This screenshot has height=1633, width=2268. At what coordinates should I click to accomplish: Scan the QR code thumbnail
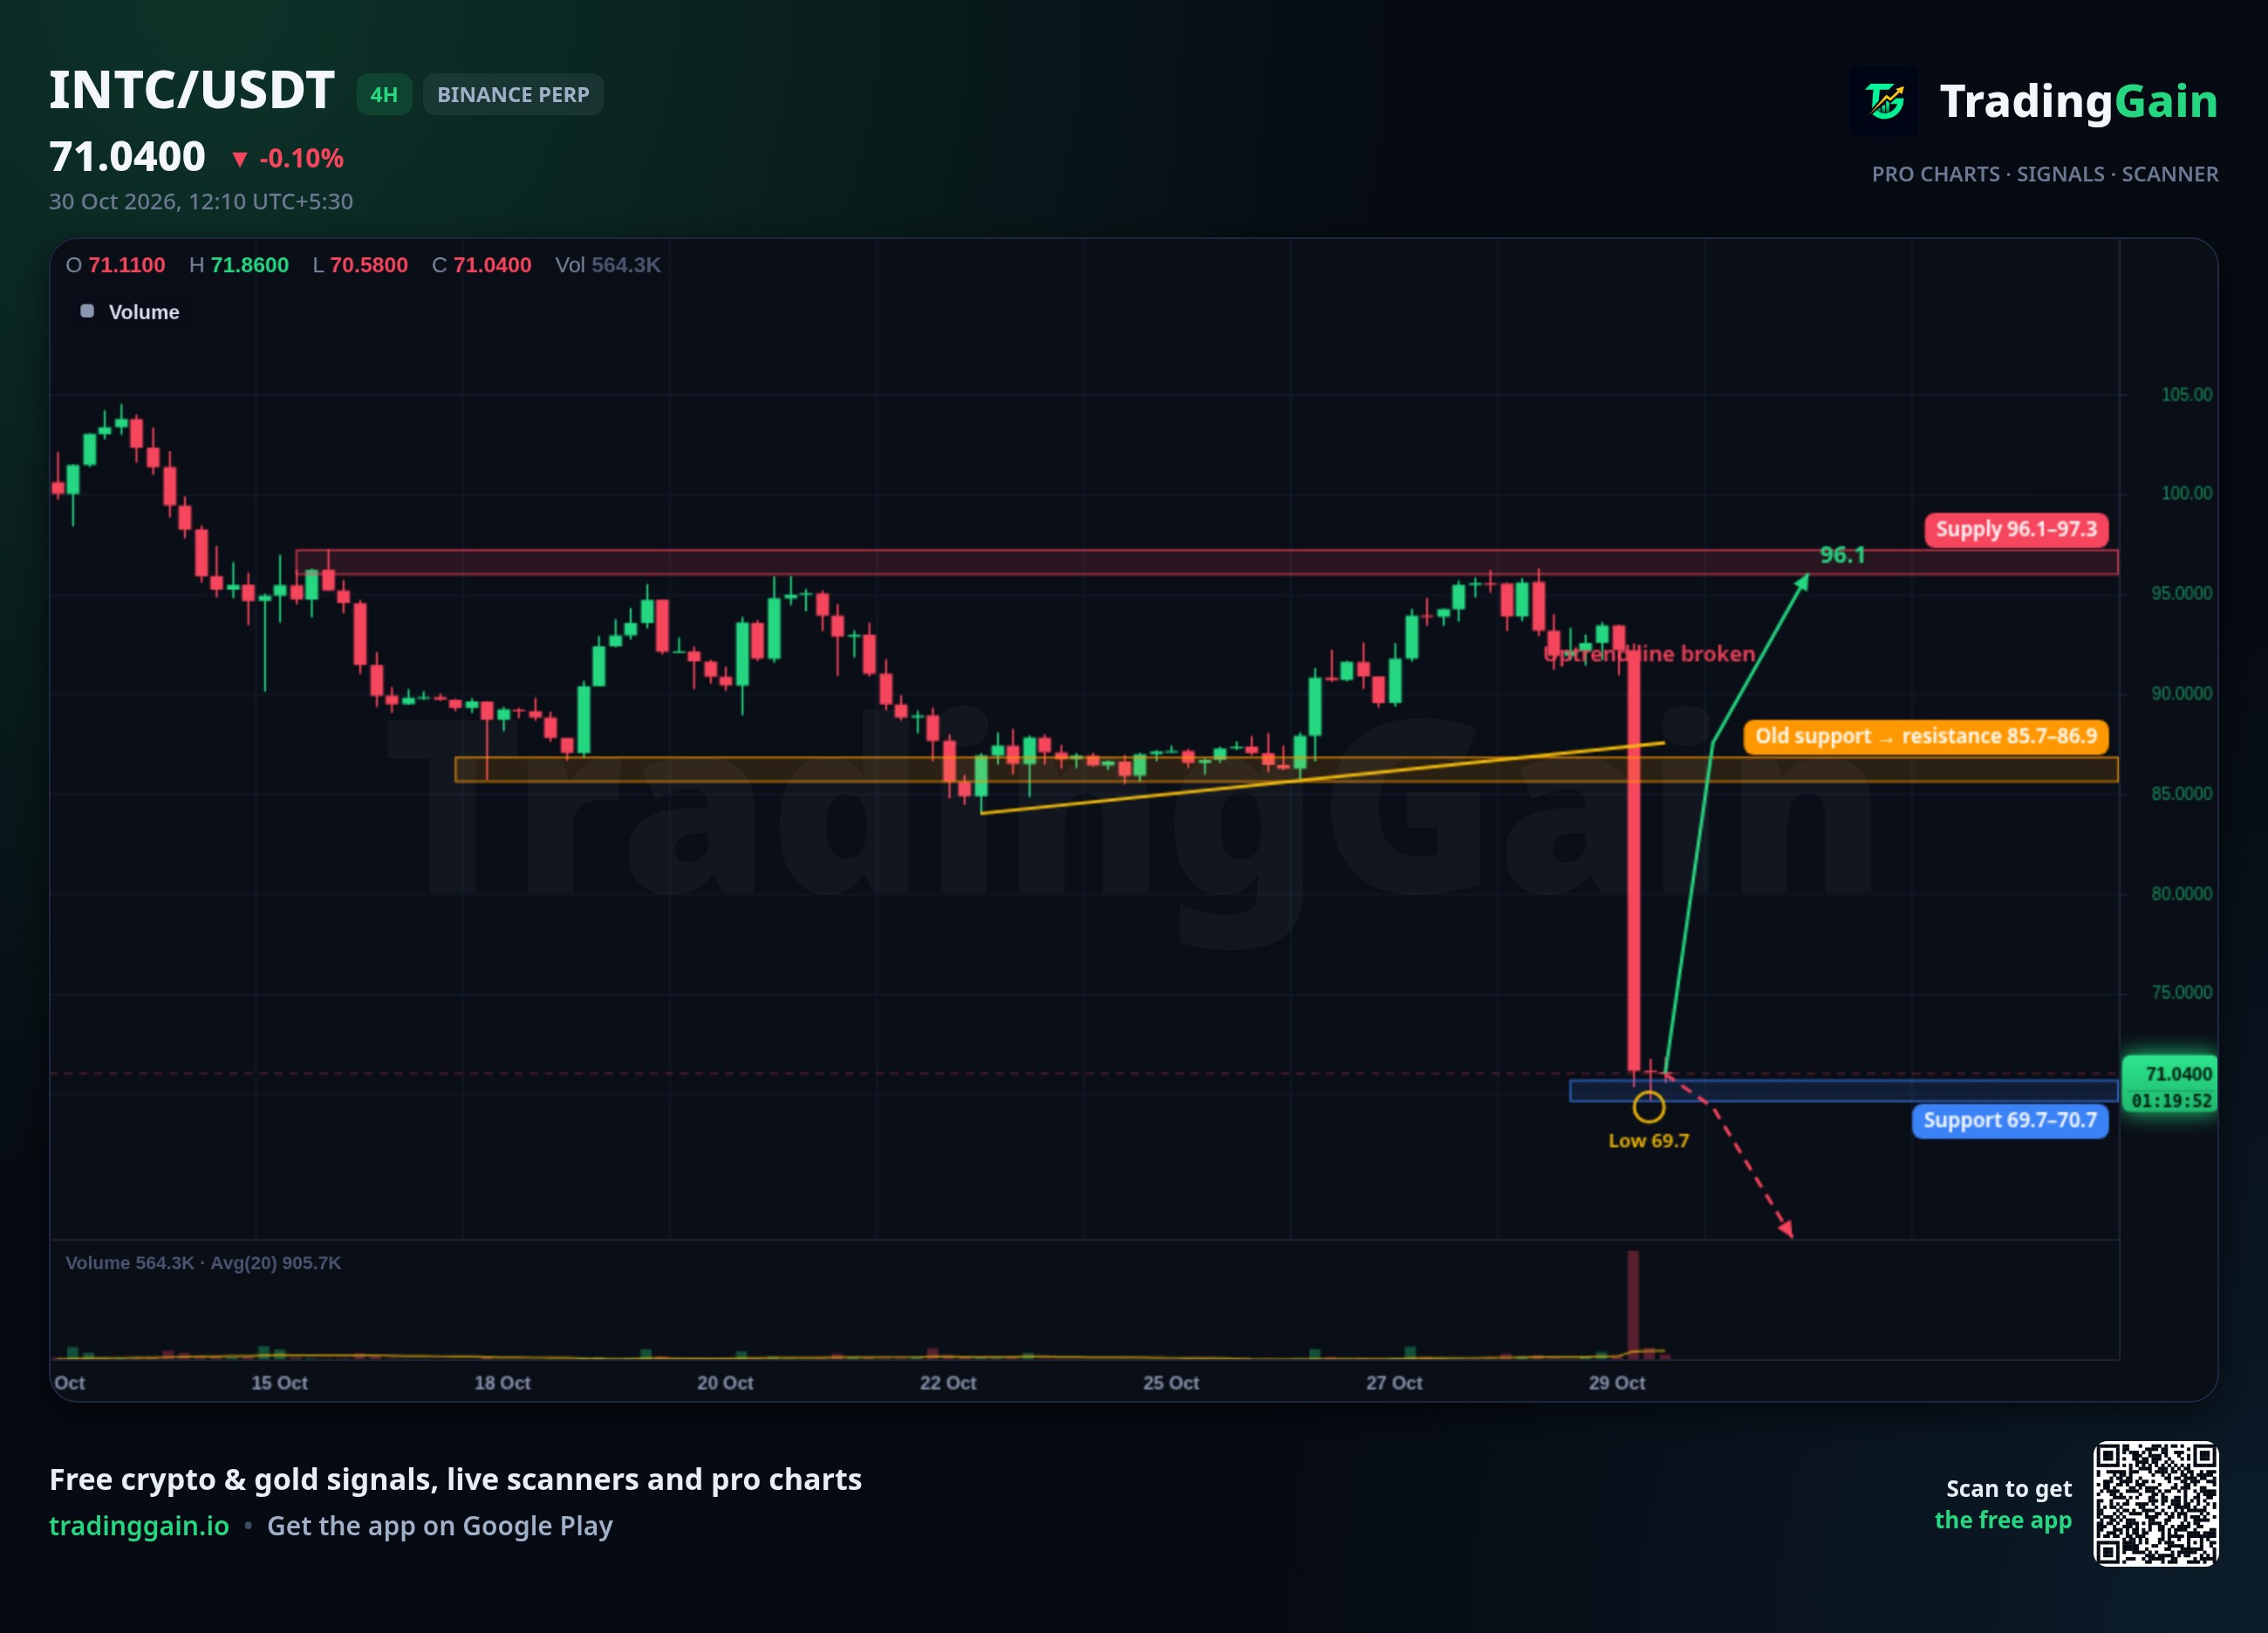2156,1503
